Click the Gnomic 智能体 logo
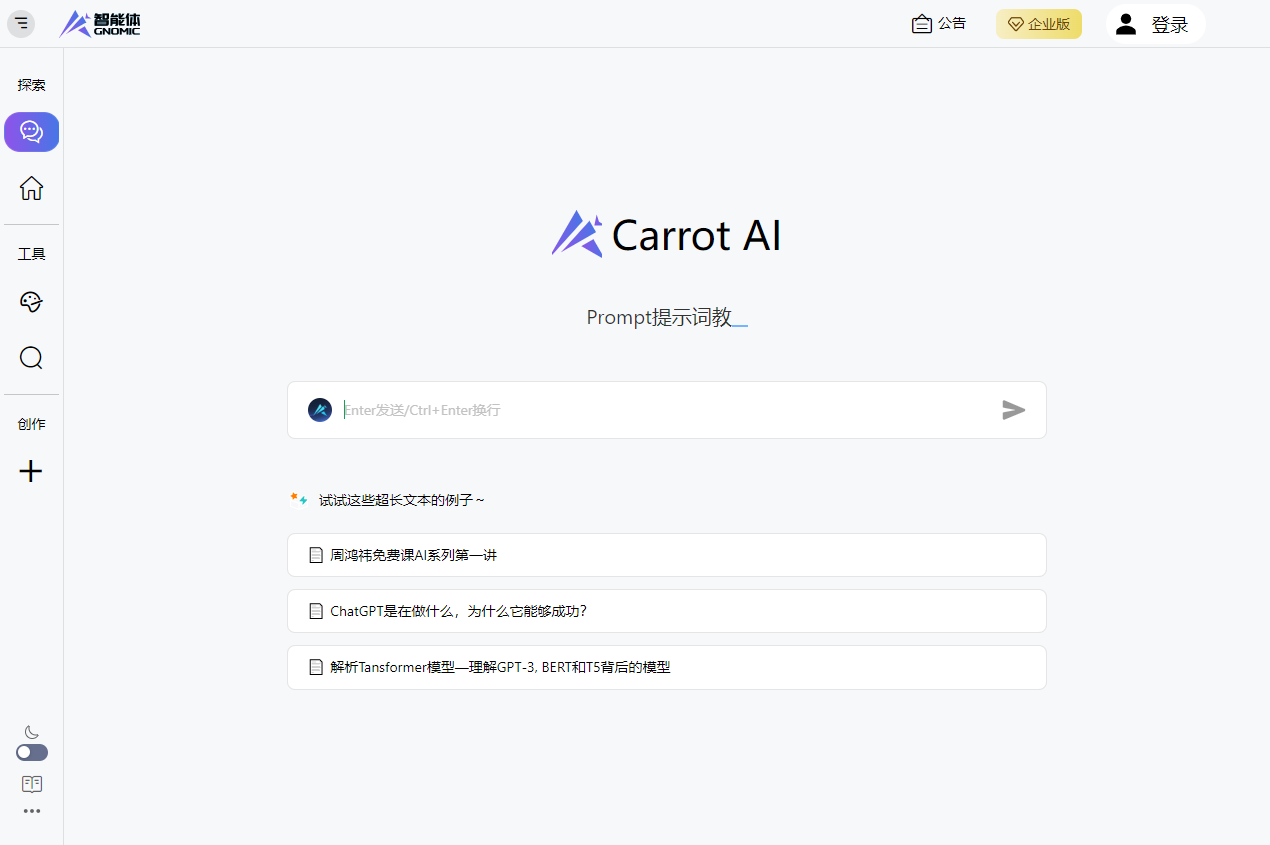This screenshot has width=1270, height=845. (x=100, y=24)
